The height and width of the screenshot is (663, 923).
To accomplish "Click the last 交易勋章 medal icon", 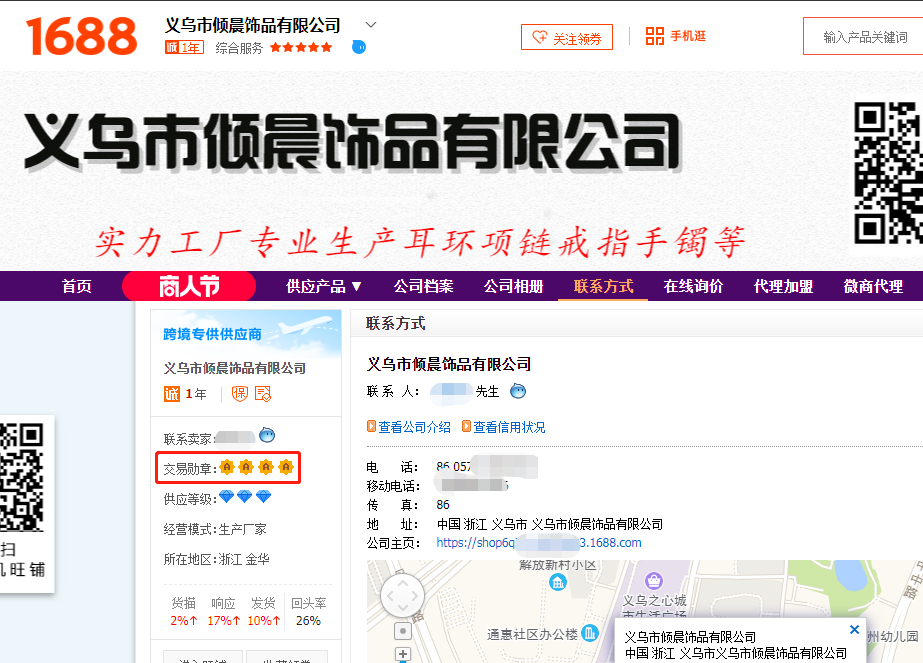I will click(286, 468).
